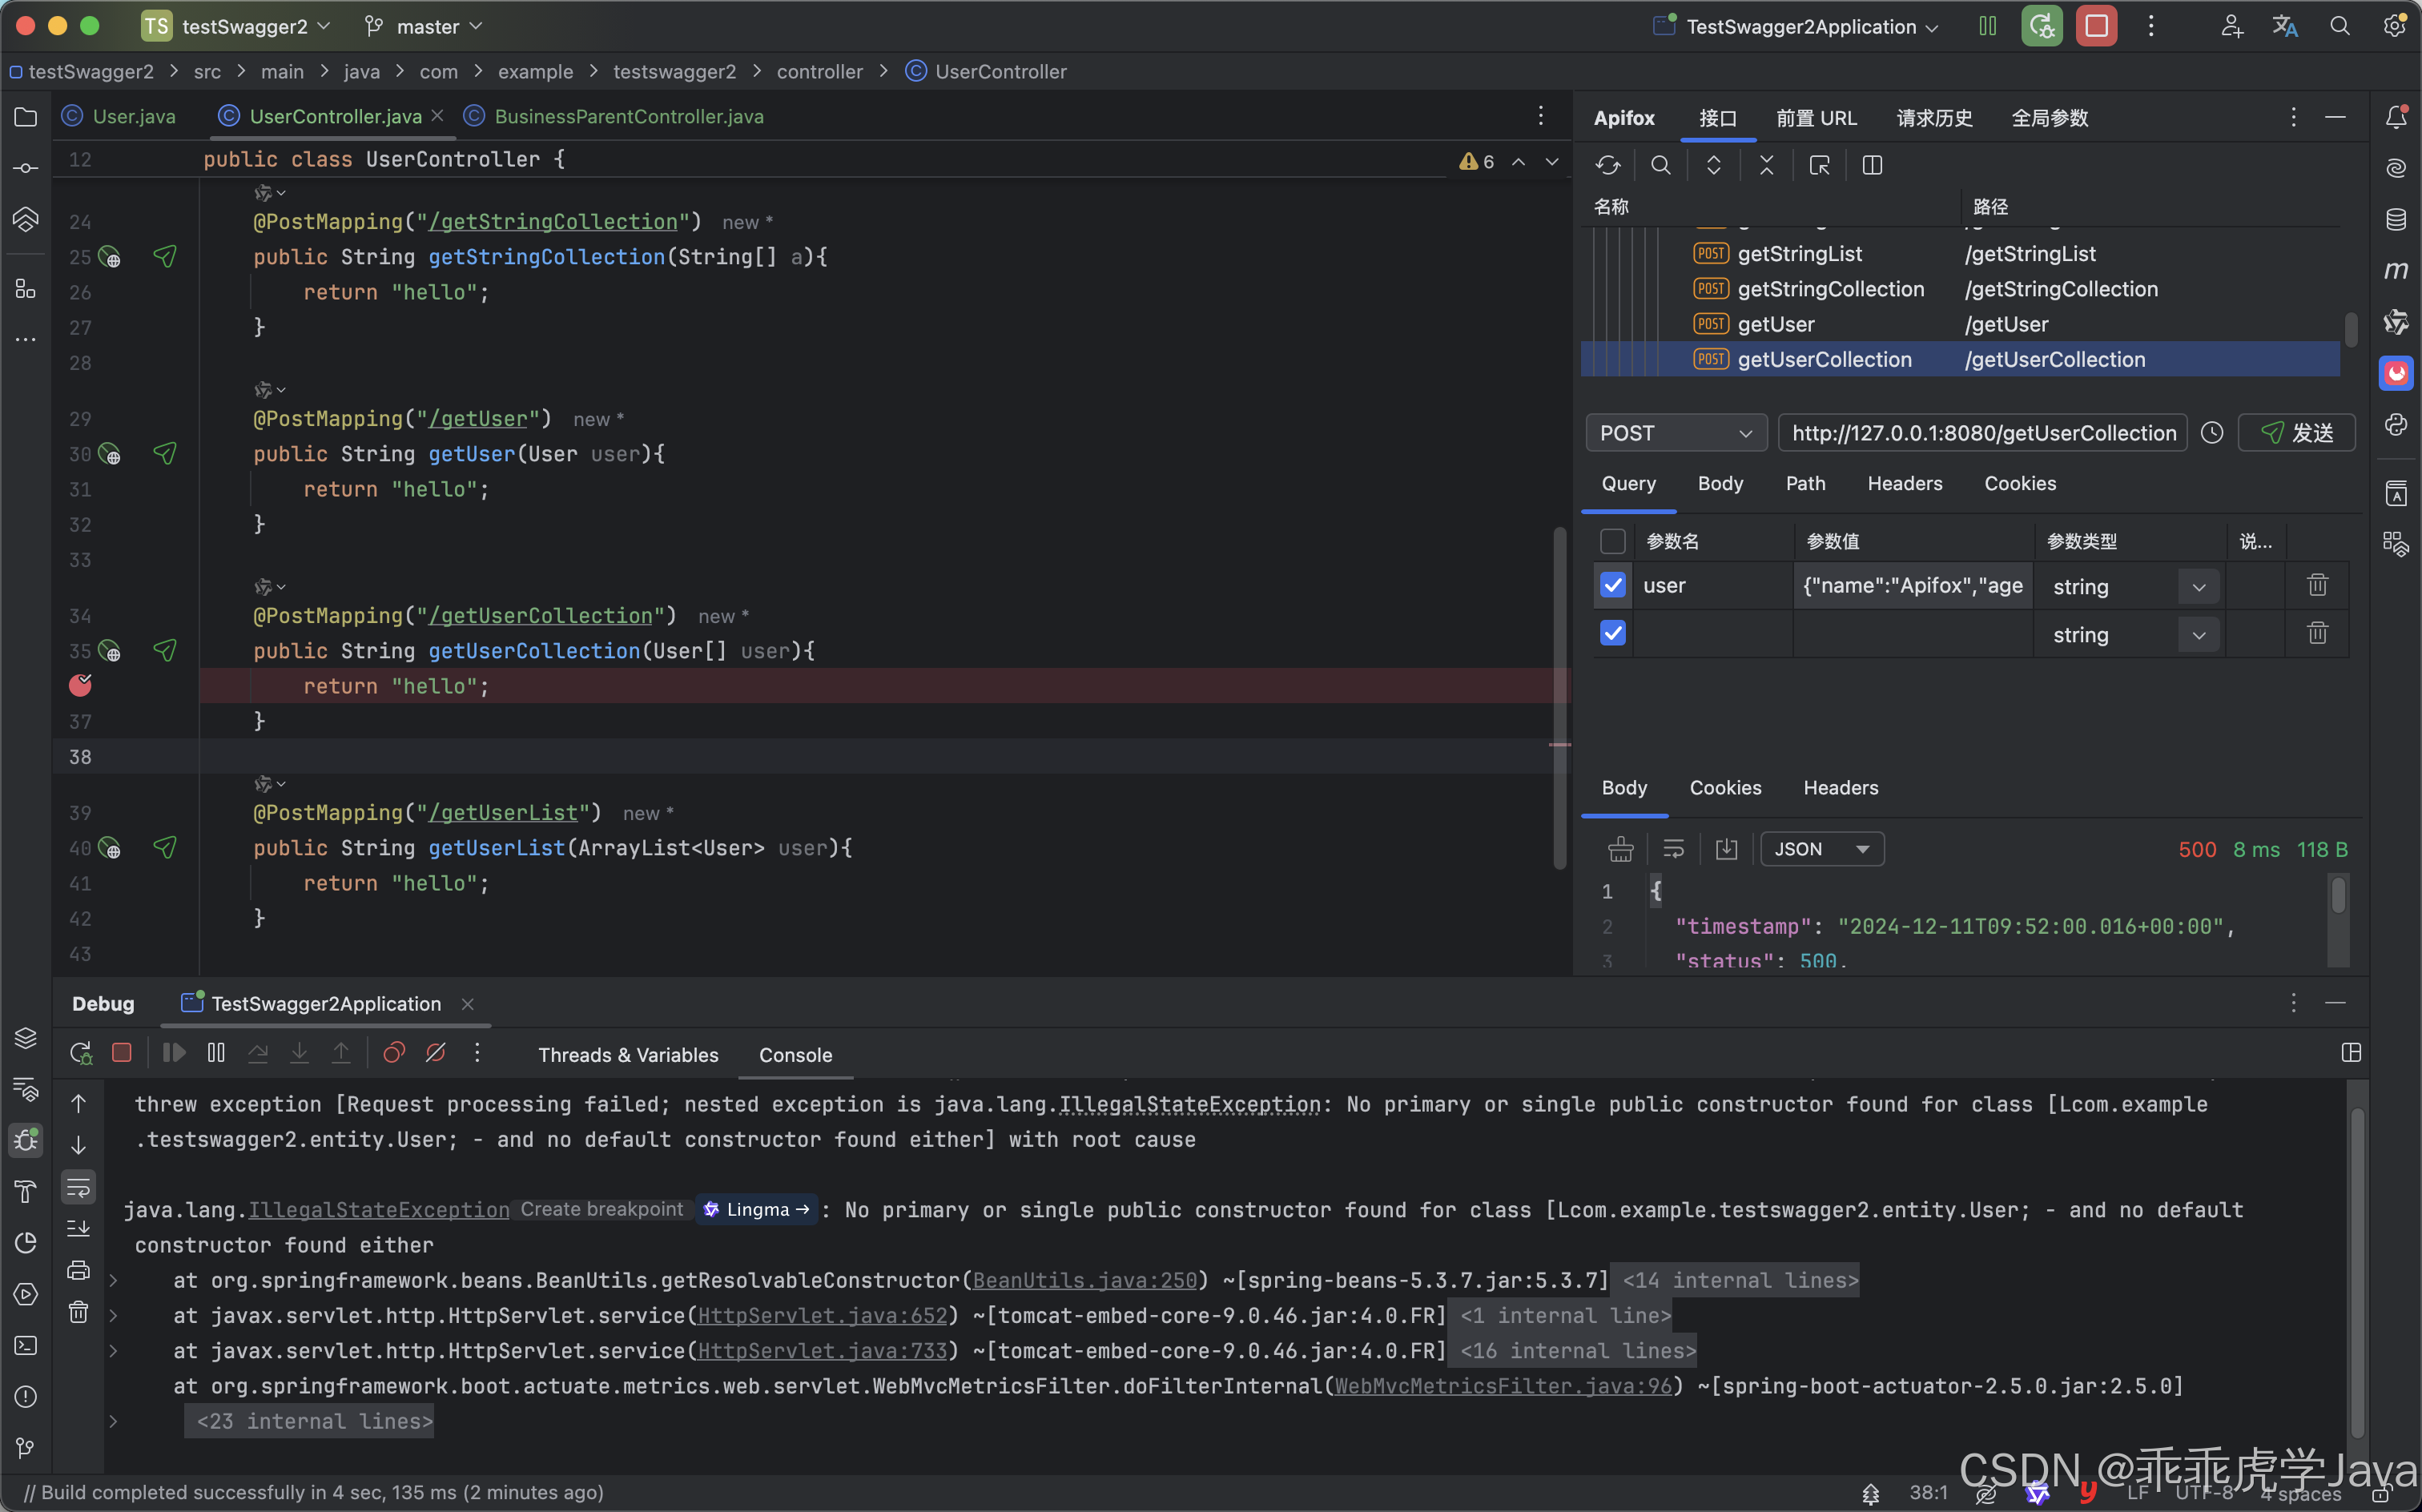
Task: Click the request URL input field
Action: click(x=1982, y=433)
